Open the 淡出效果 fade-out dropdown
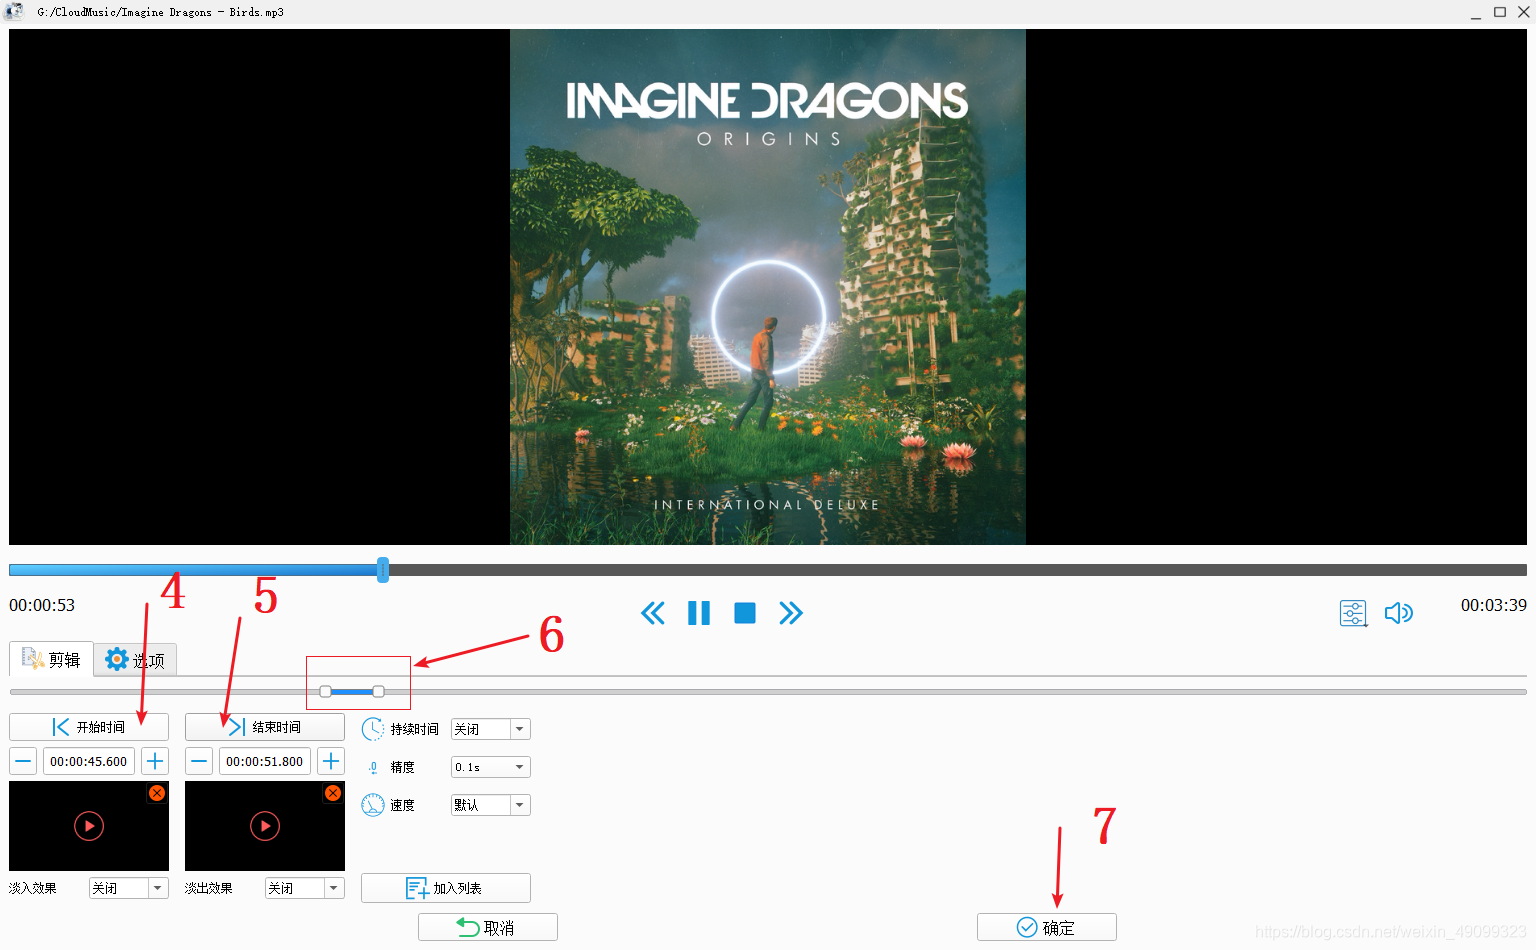 pos(305,888)
